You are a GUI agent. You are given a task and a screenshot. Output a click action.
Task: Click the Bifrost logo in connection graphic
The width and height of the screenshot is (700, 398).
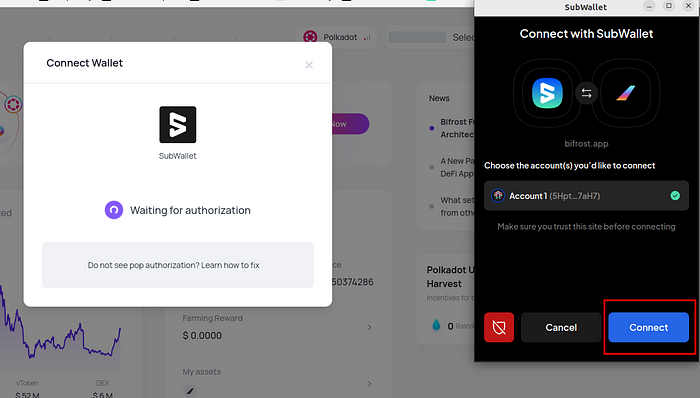(625, 93)
